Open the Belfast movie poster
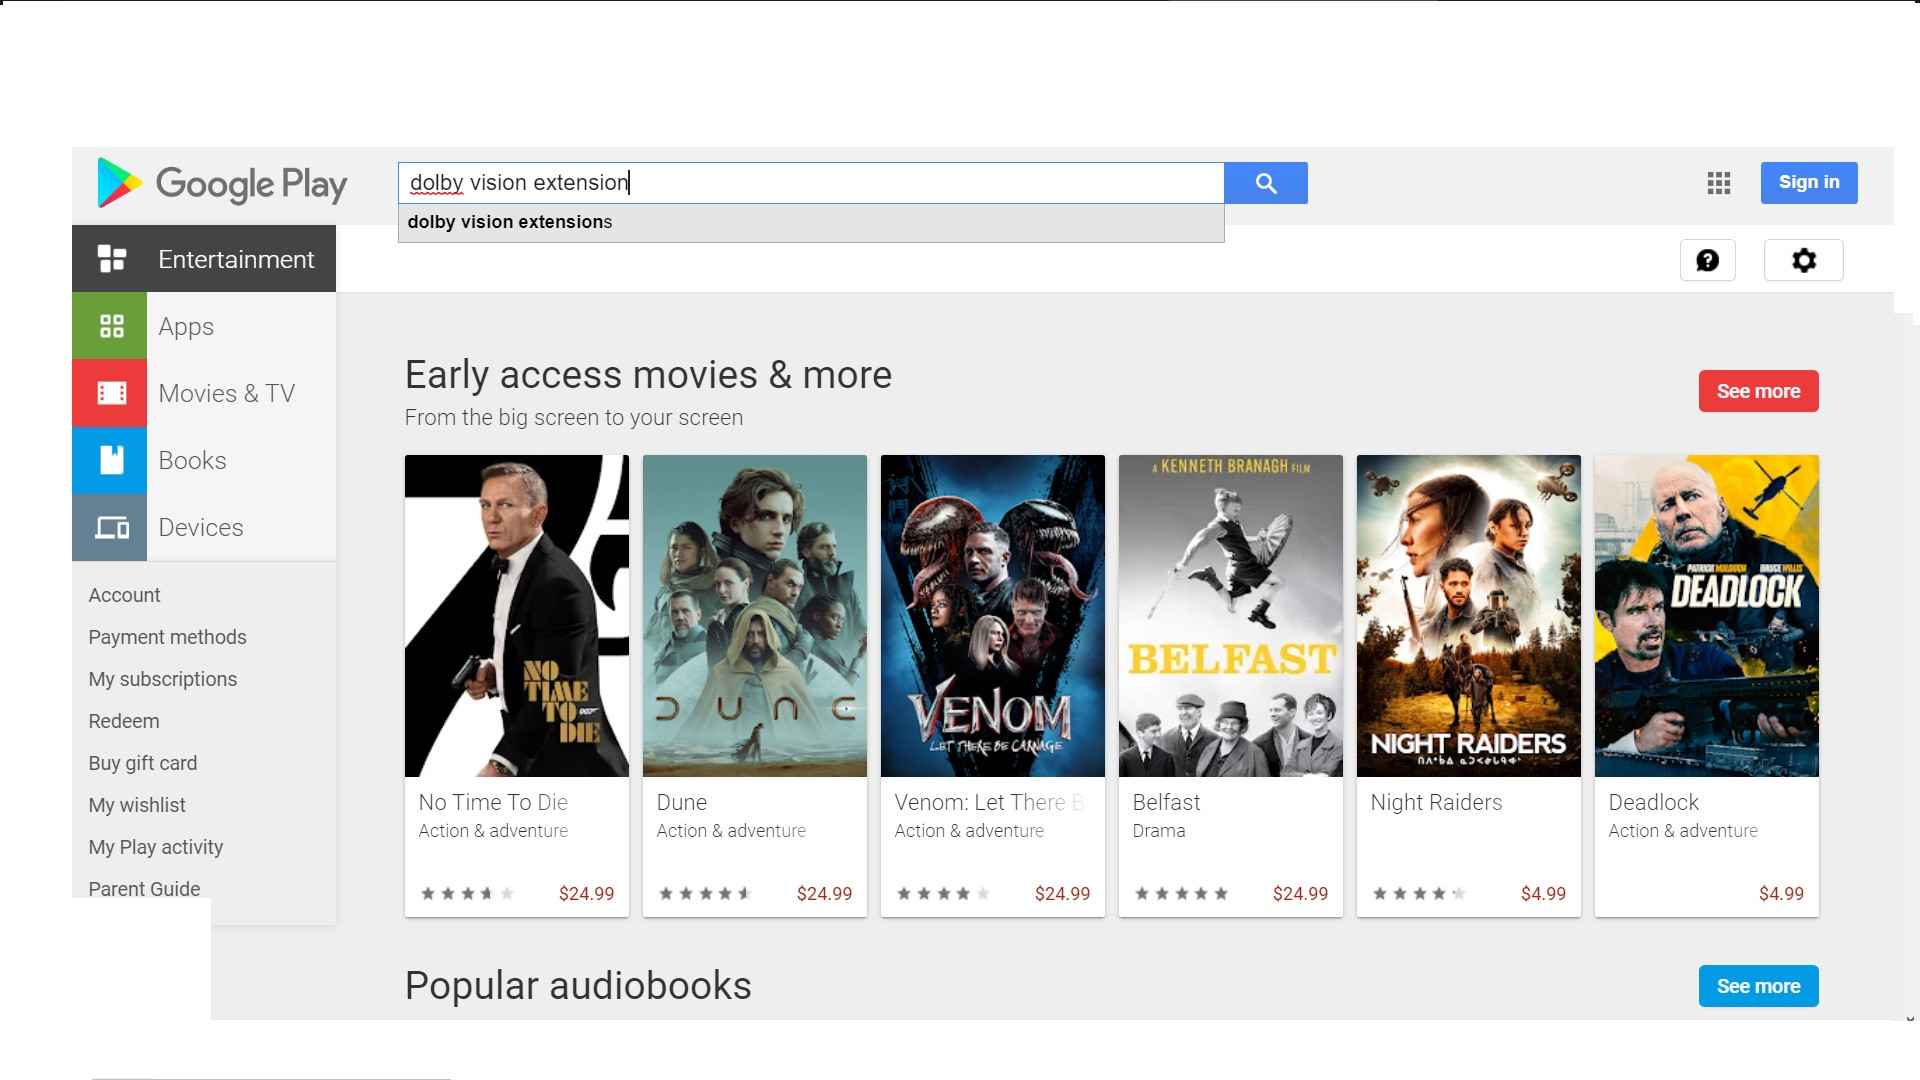Image resolution: width=1920 pixels, height=1080 pixels. click(x=1231, y=616)
